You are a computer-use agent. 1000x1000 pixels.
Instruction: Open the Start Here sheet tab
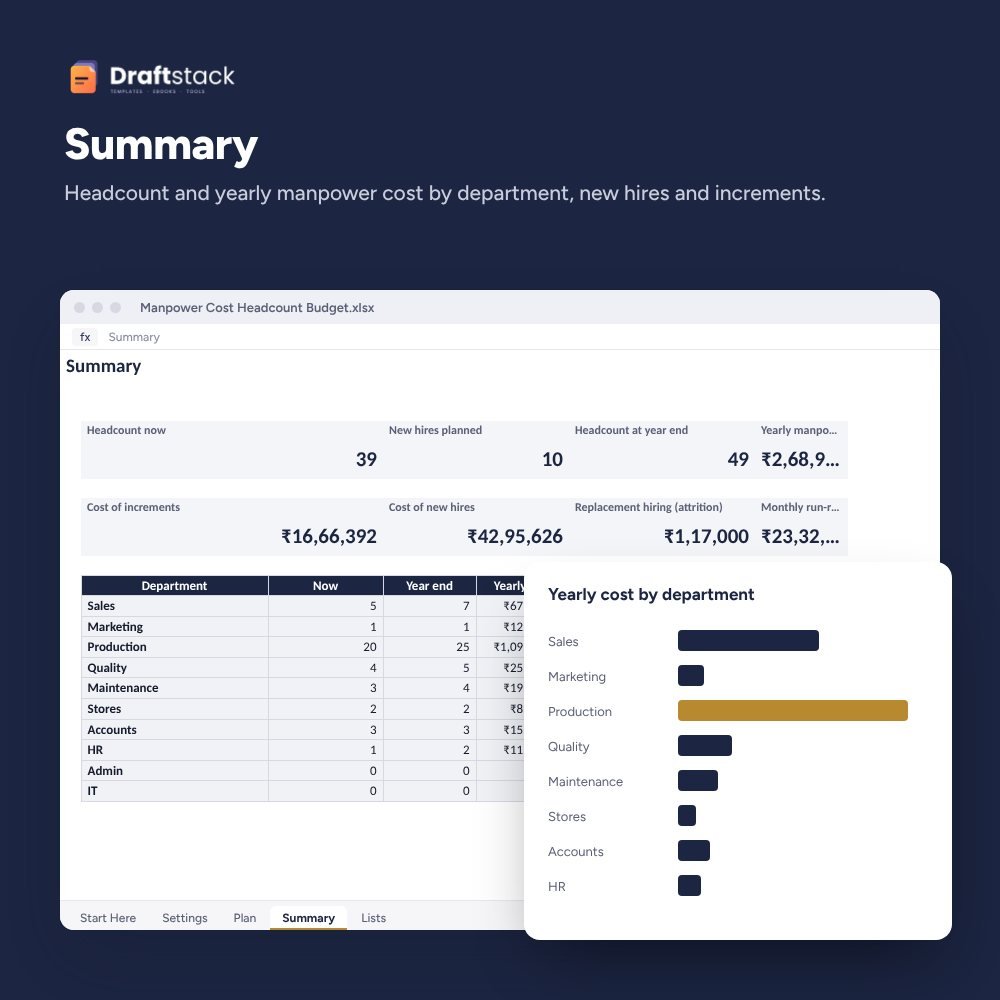pos(108,918)
